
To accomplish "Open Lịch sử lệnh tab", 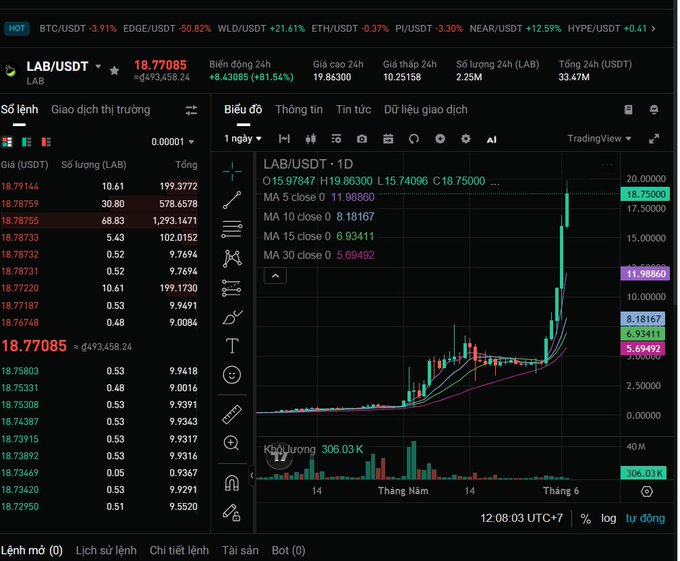I will point(106,551).
